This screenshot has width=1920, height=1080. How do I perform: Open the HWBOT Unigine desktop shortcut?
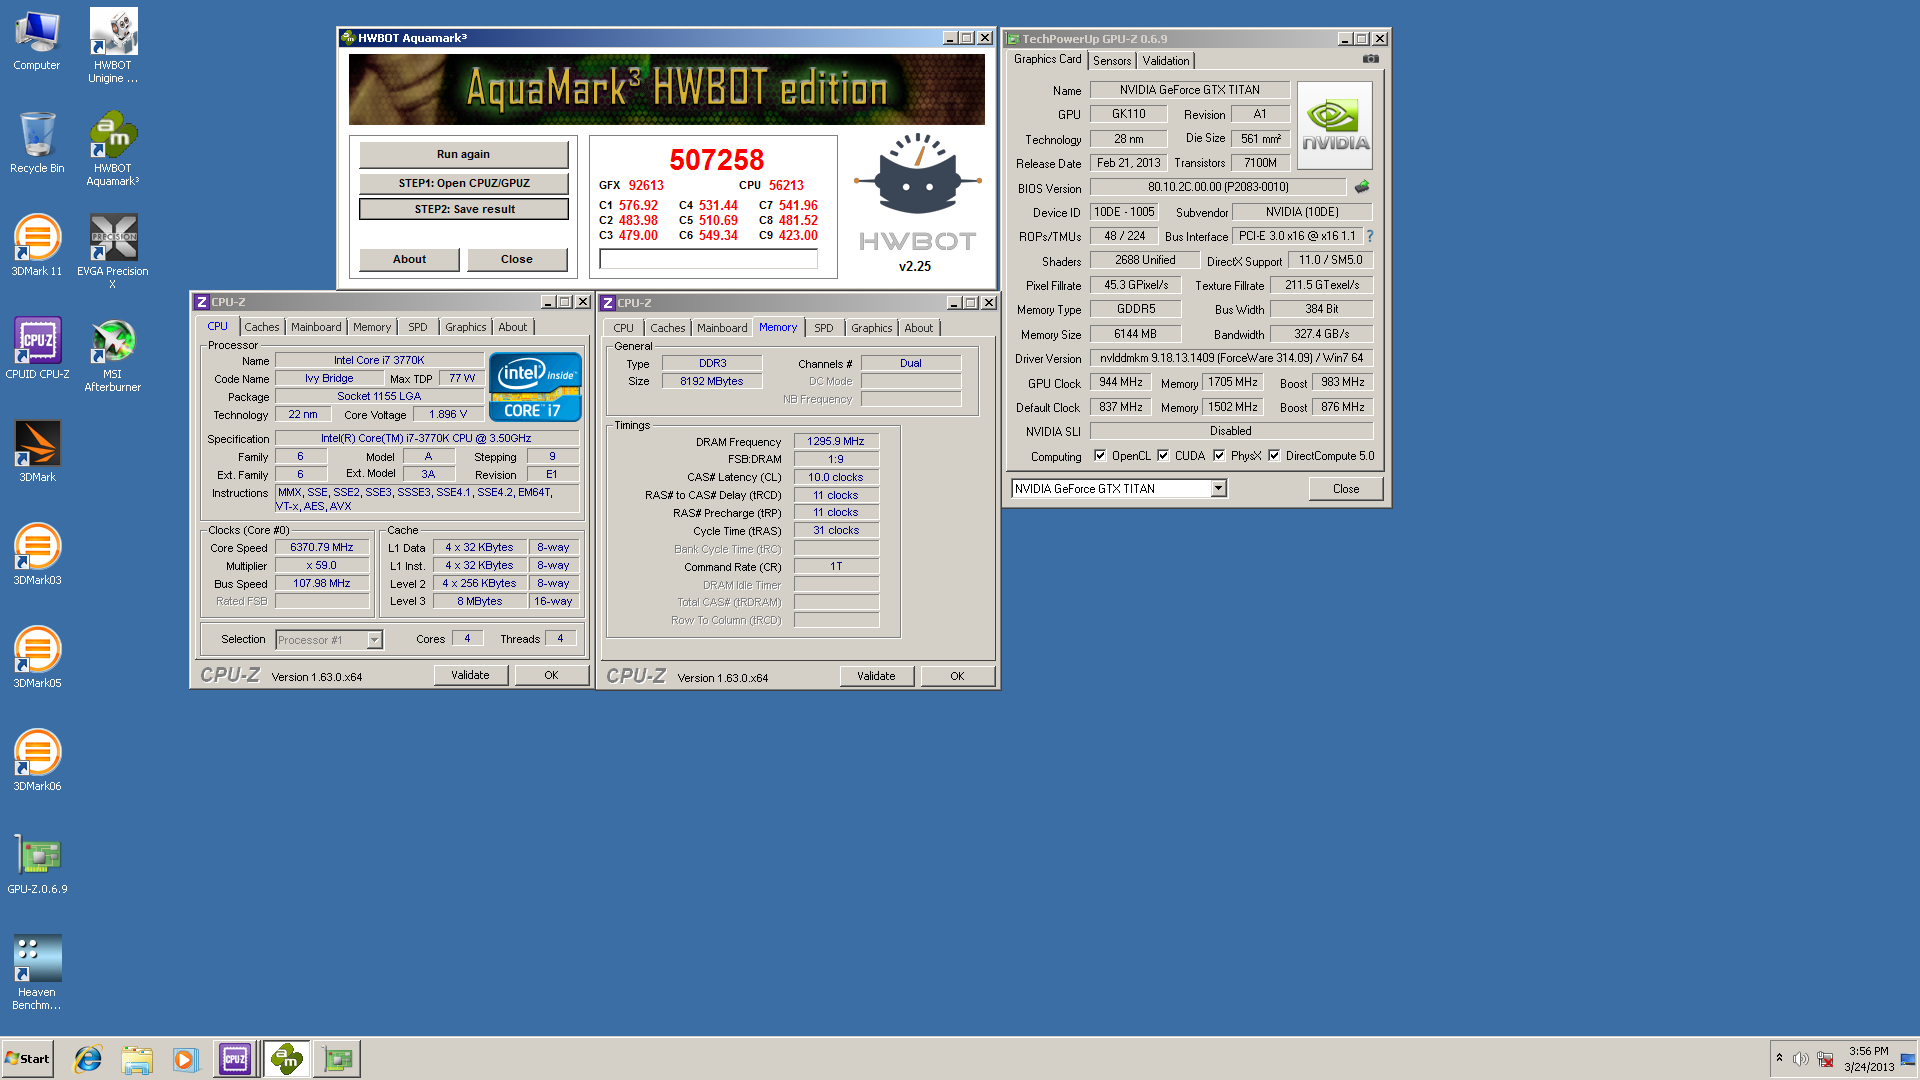113,46
